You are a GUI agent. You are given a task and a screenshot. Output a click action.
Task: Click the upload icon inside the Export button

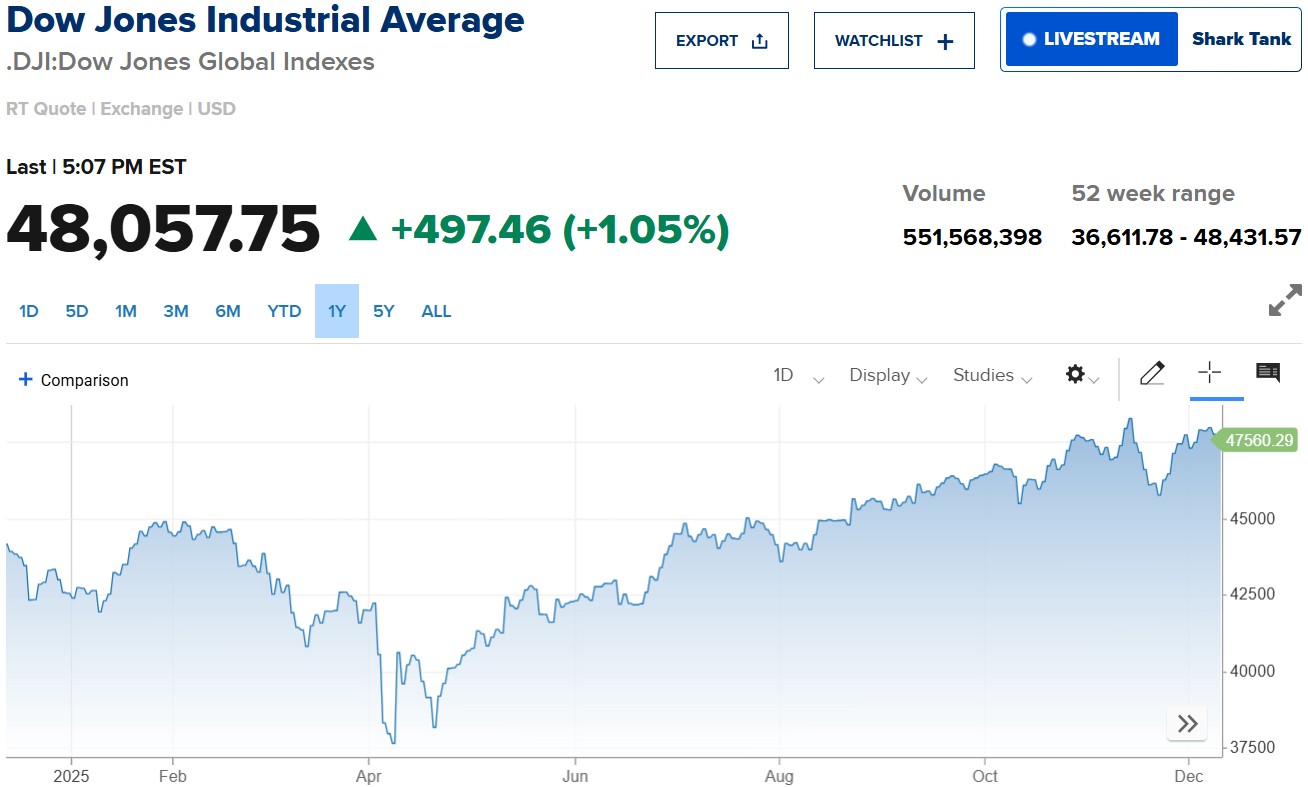tap(760, 40)
